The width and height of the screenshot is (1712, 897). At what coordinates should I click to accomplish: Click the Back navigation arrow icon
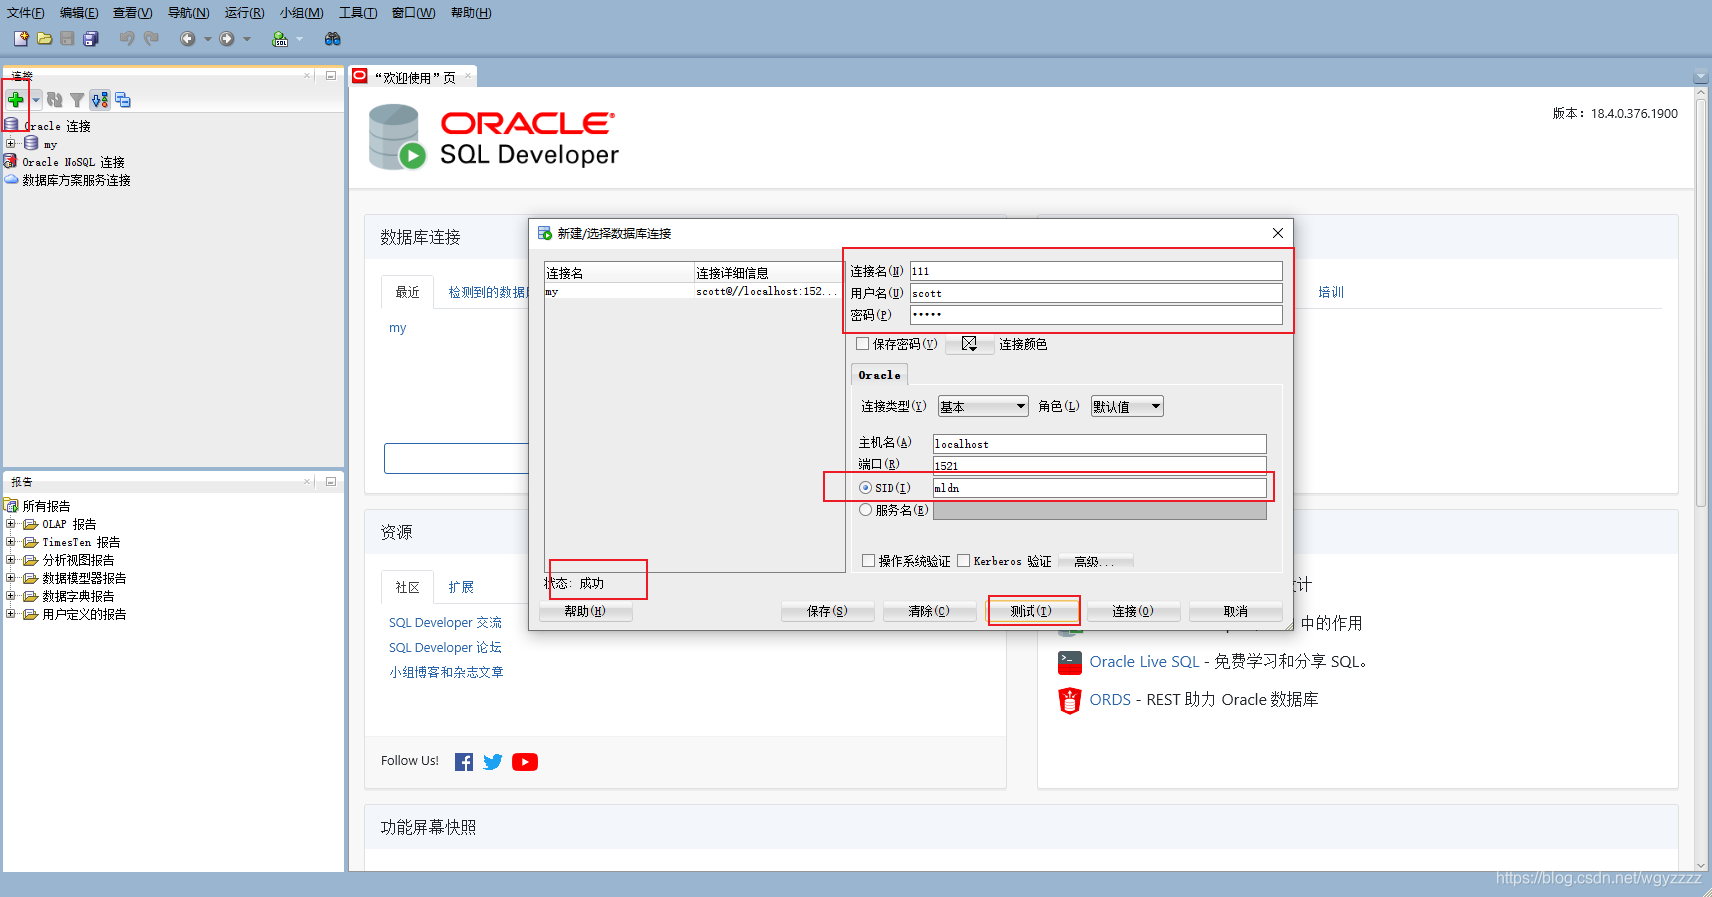[187, 38]
